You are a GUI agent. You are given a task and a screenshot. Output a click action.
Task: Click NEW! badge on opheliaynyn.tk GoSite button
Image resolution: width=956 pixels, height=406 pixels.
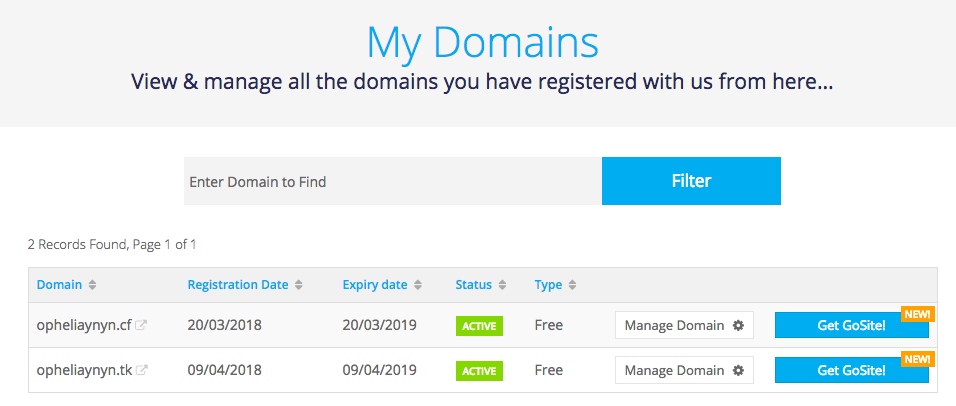coord(918,359)
